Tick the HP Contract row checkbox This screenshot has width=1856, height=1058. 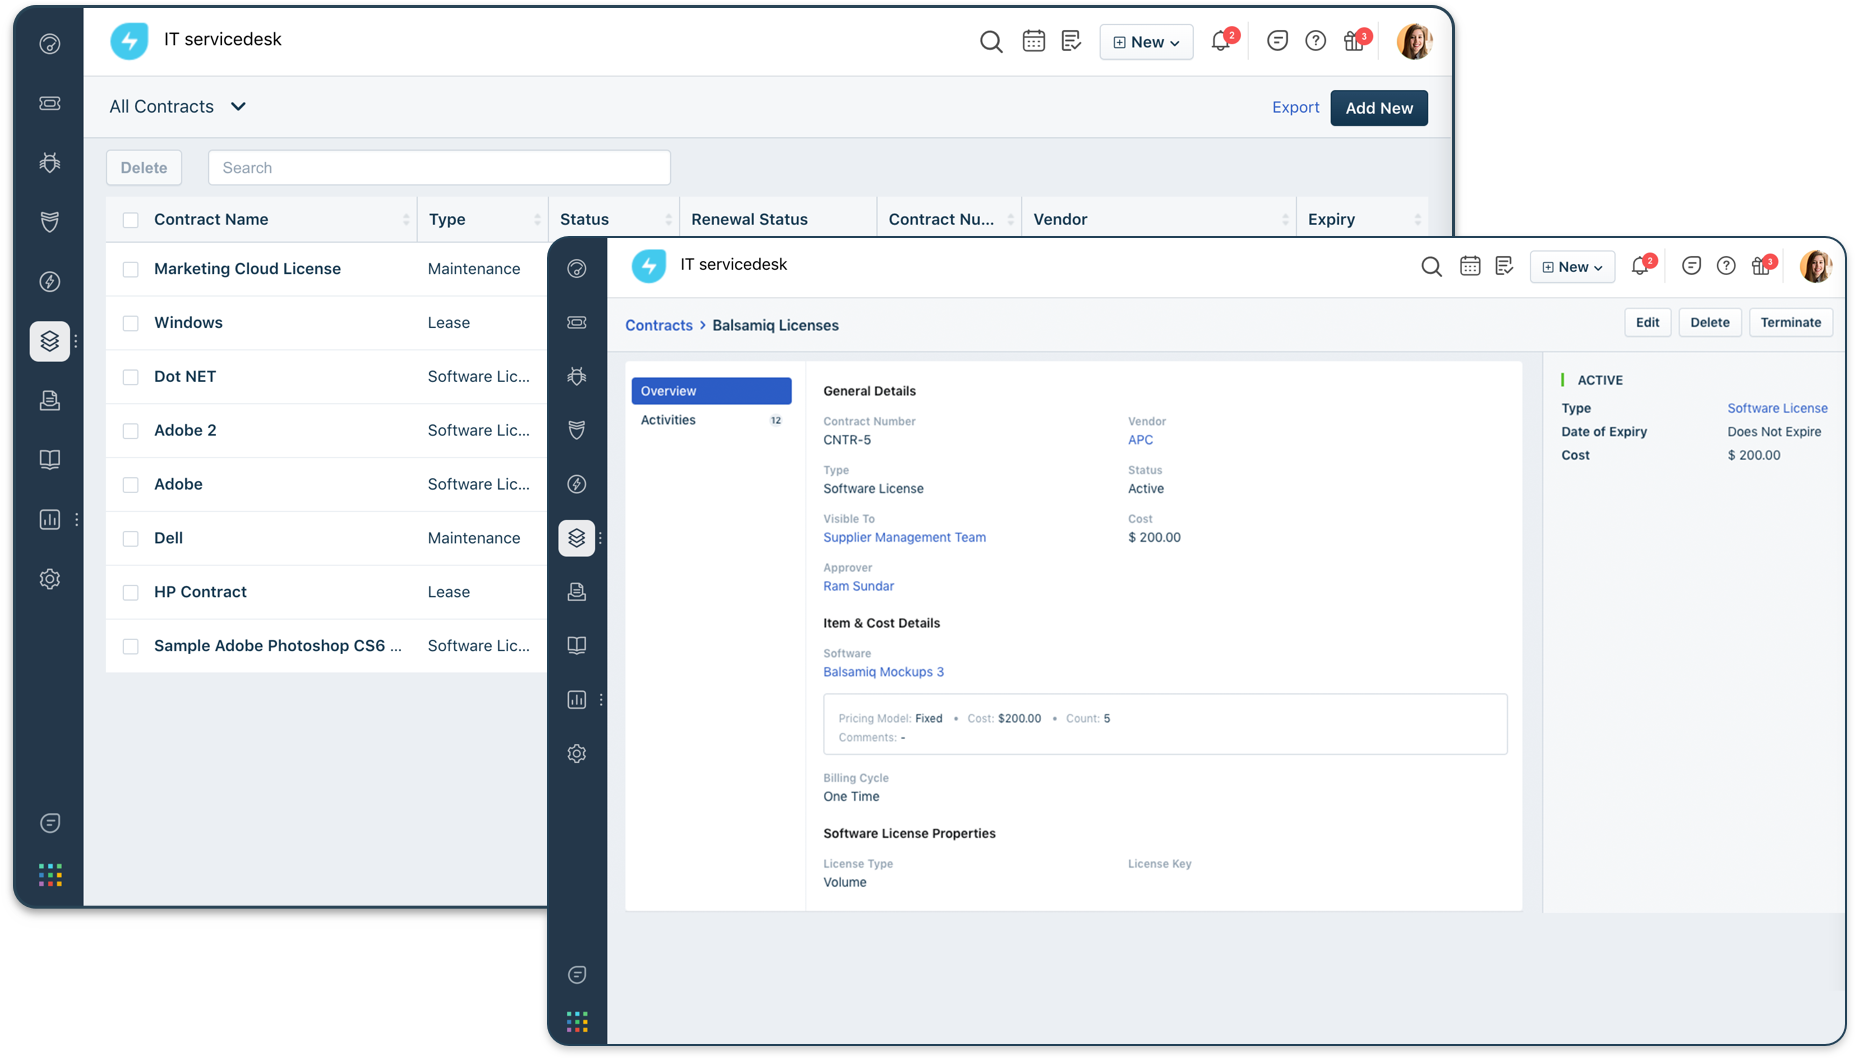click(130, 592)
